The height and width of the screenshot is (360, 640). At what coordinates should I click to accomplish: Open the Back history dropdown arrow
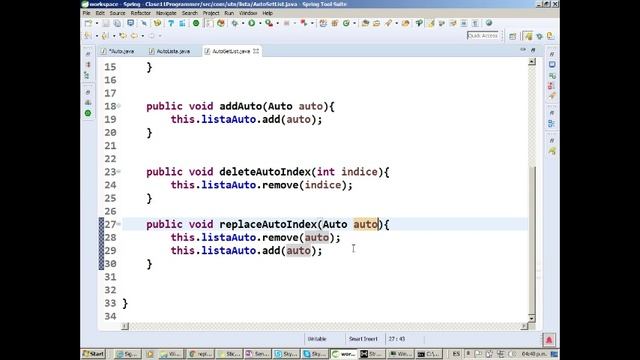[142, 36]
